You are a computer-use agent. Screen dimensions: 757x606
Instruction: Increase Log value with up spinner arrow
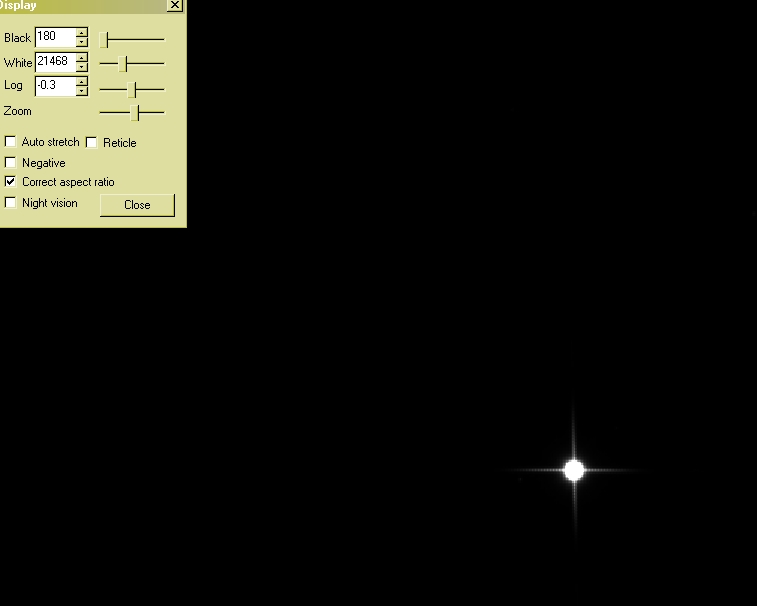pos(82,81)
